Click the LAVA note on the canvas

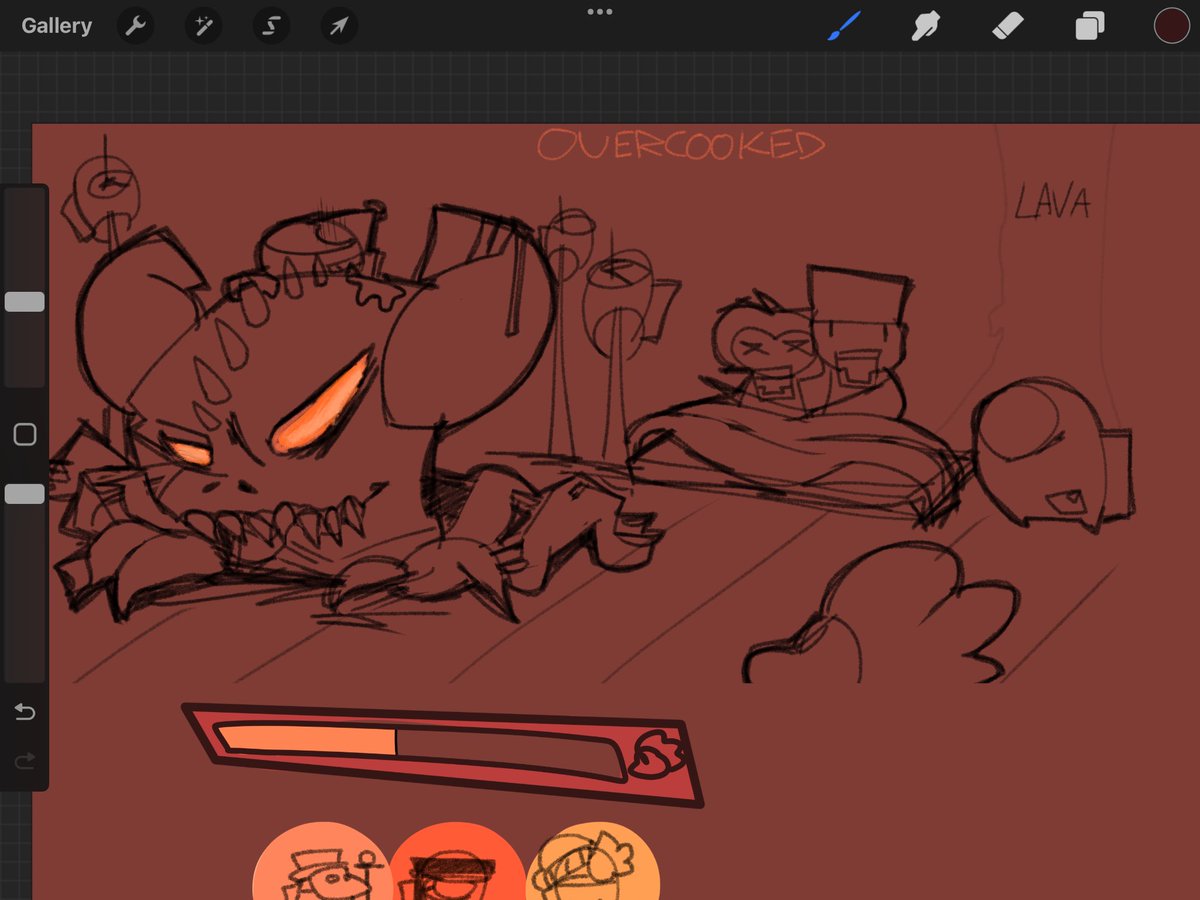(x=1052, y=203)
